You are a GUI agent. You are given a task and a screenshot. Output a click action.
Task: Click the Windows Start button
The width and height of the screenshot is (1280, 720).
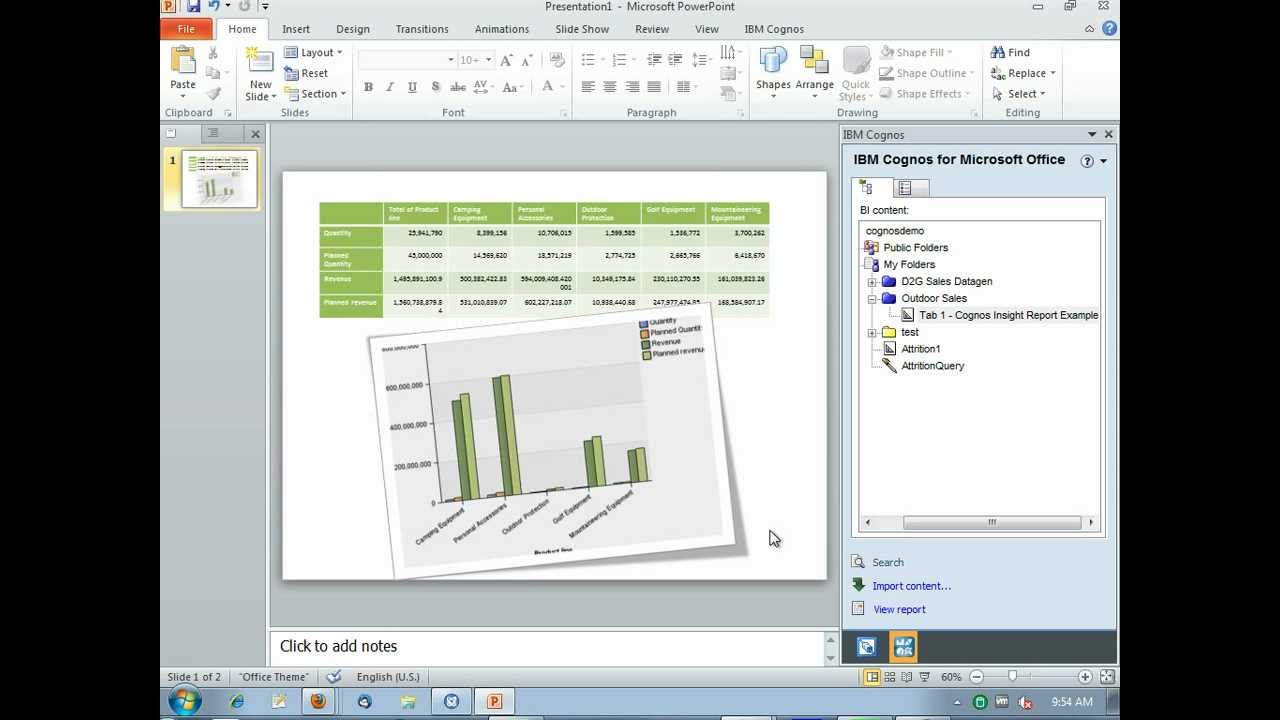click(184, 702)
